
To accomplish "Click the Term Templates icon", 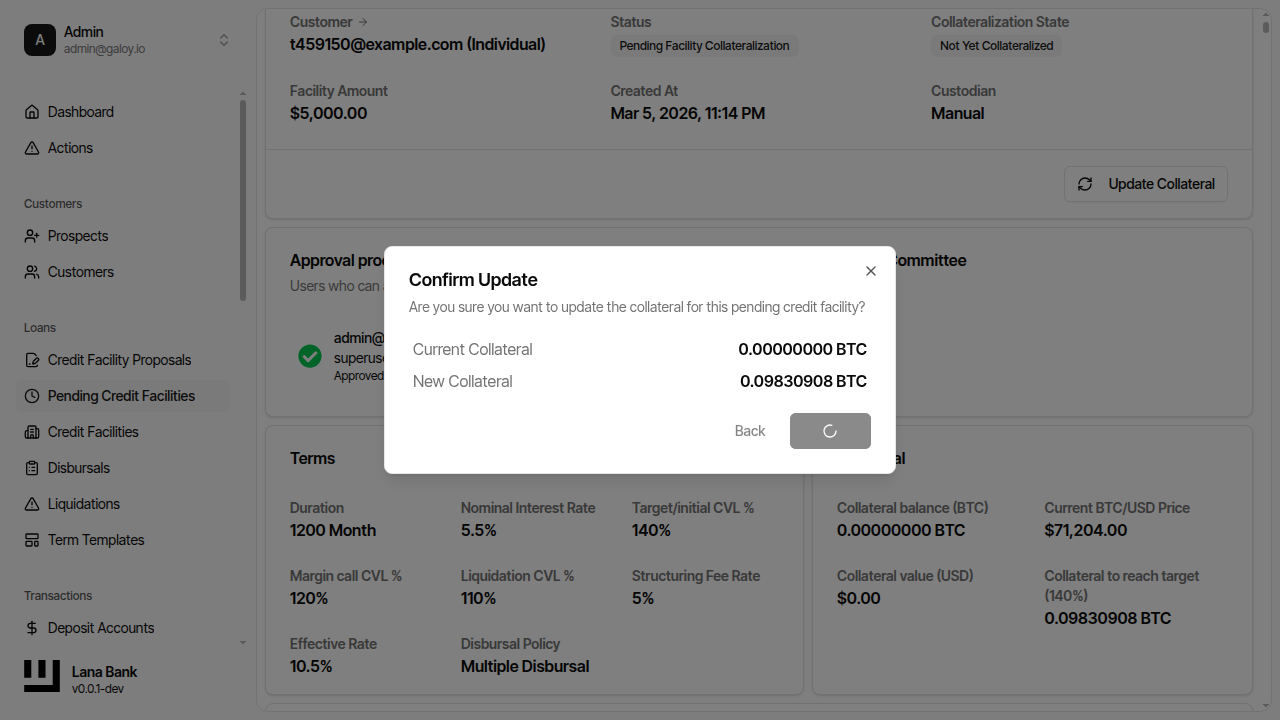I will (x=31, y=539).
